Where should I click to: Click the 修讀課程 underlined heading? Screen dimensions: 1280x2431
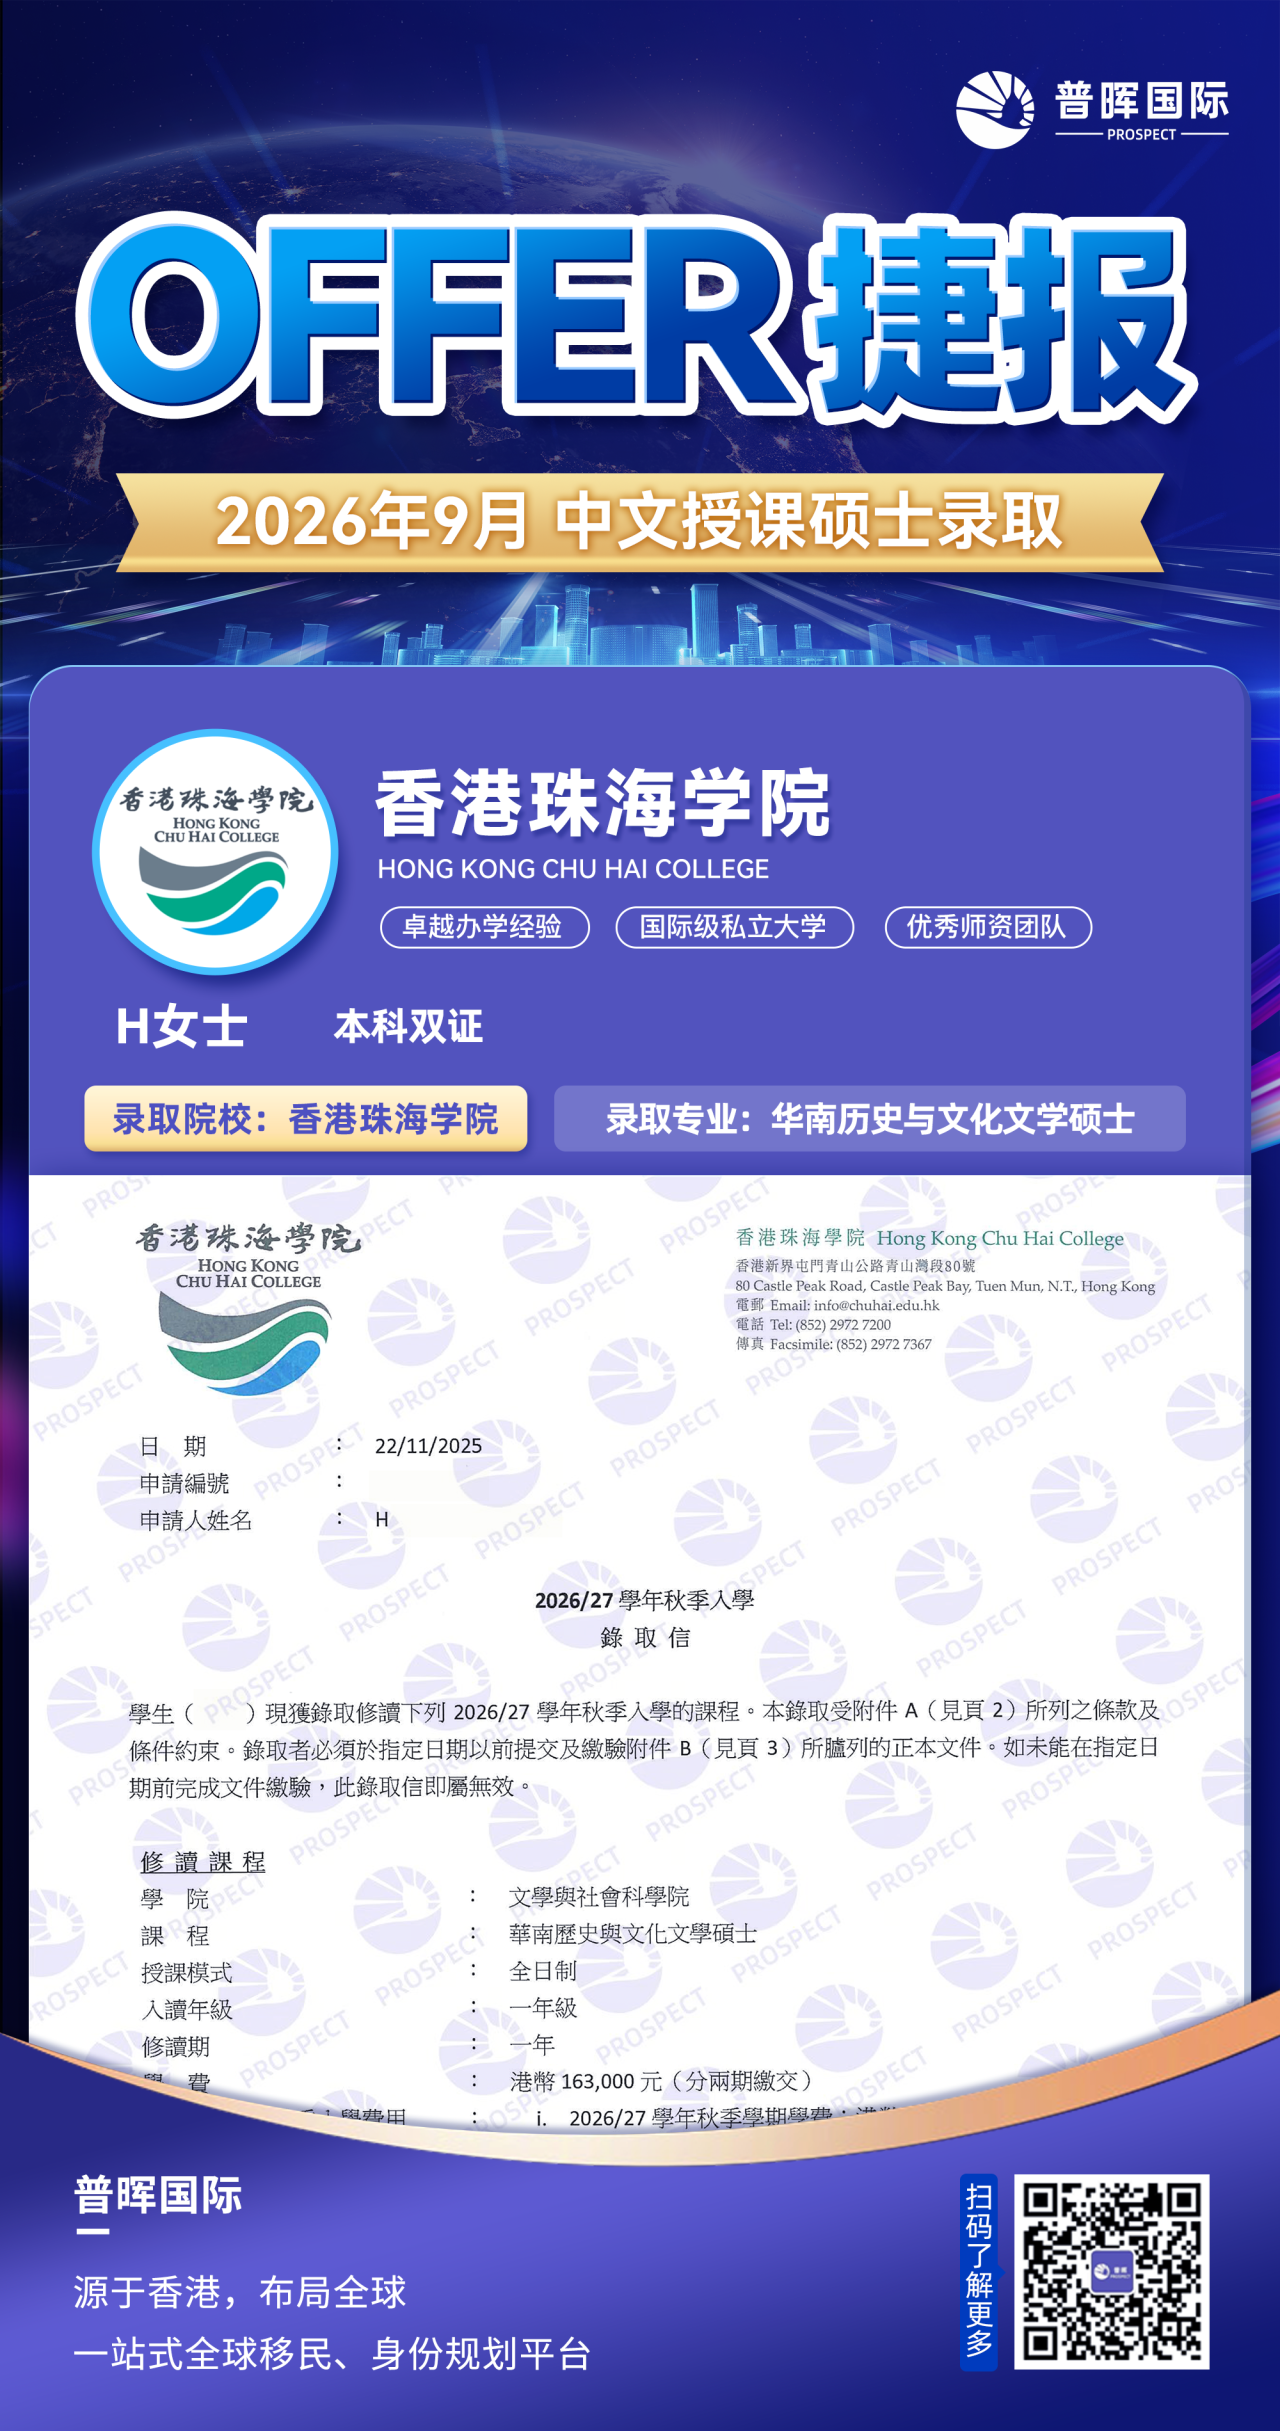pos(203,1861)
